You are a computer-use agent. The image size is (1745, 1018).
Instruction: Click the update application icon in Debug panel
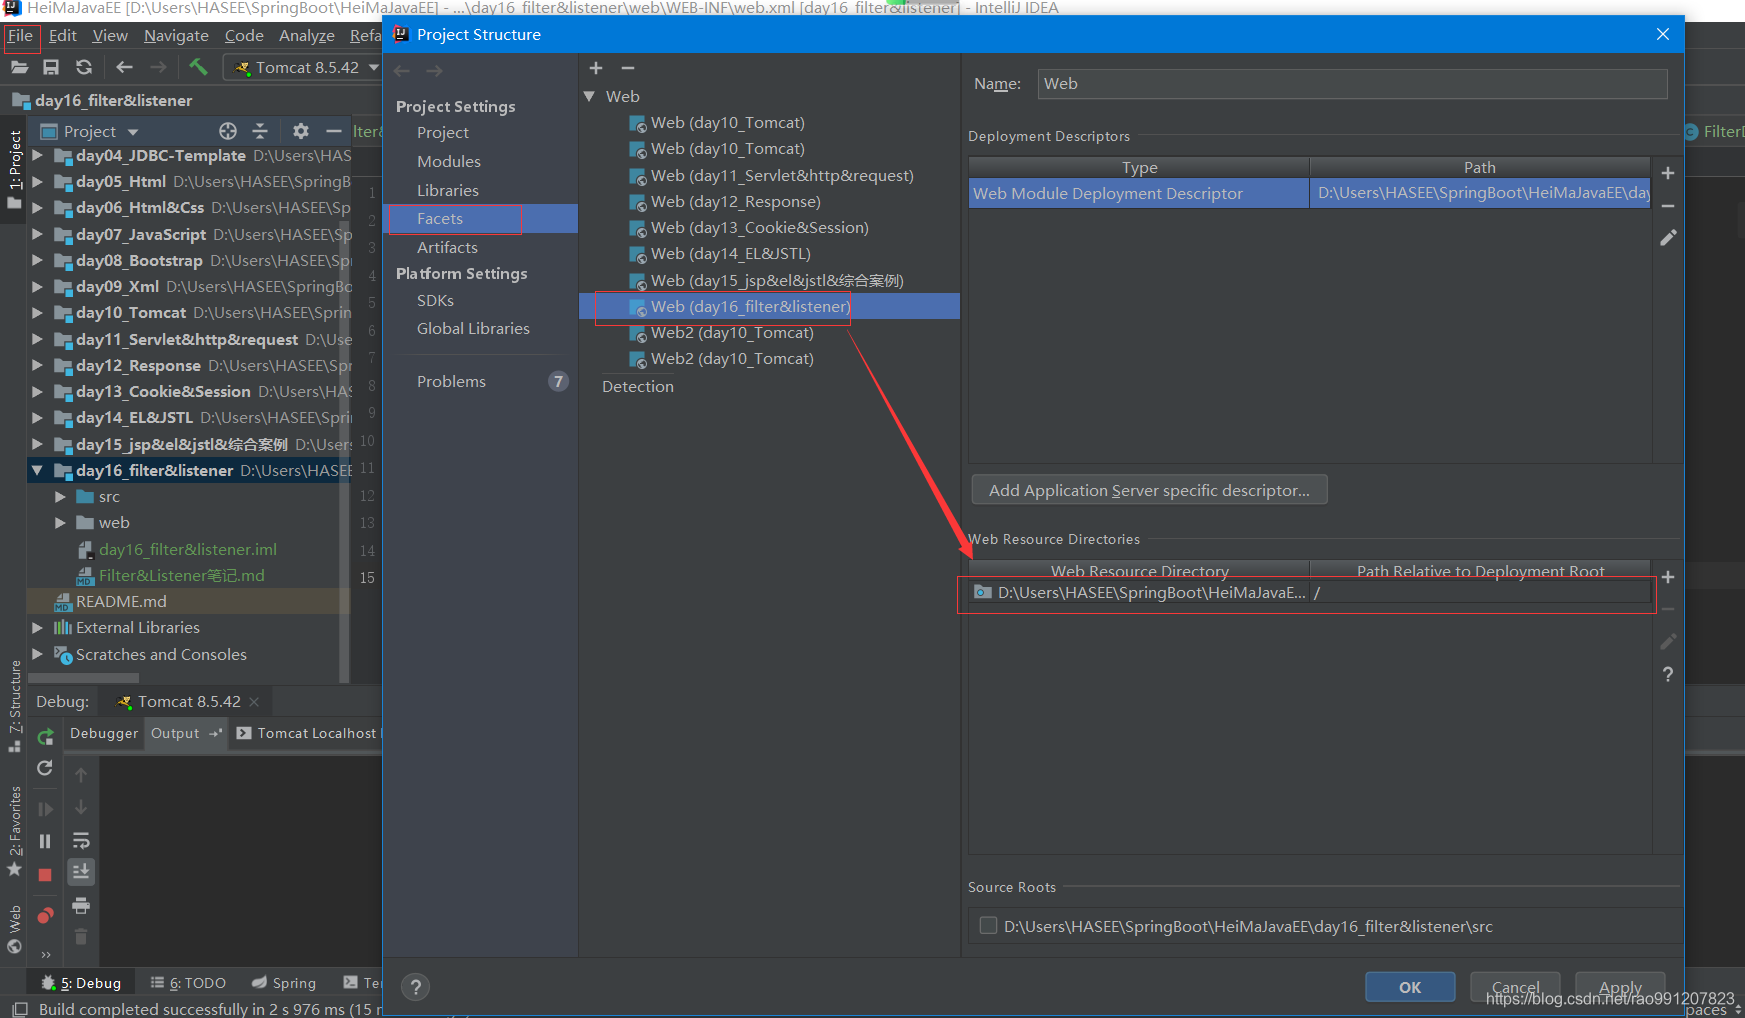pos(45,768)
